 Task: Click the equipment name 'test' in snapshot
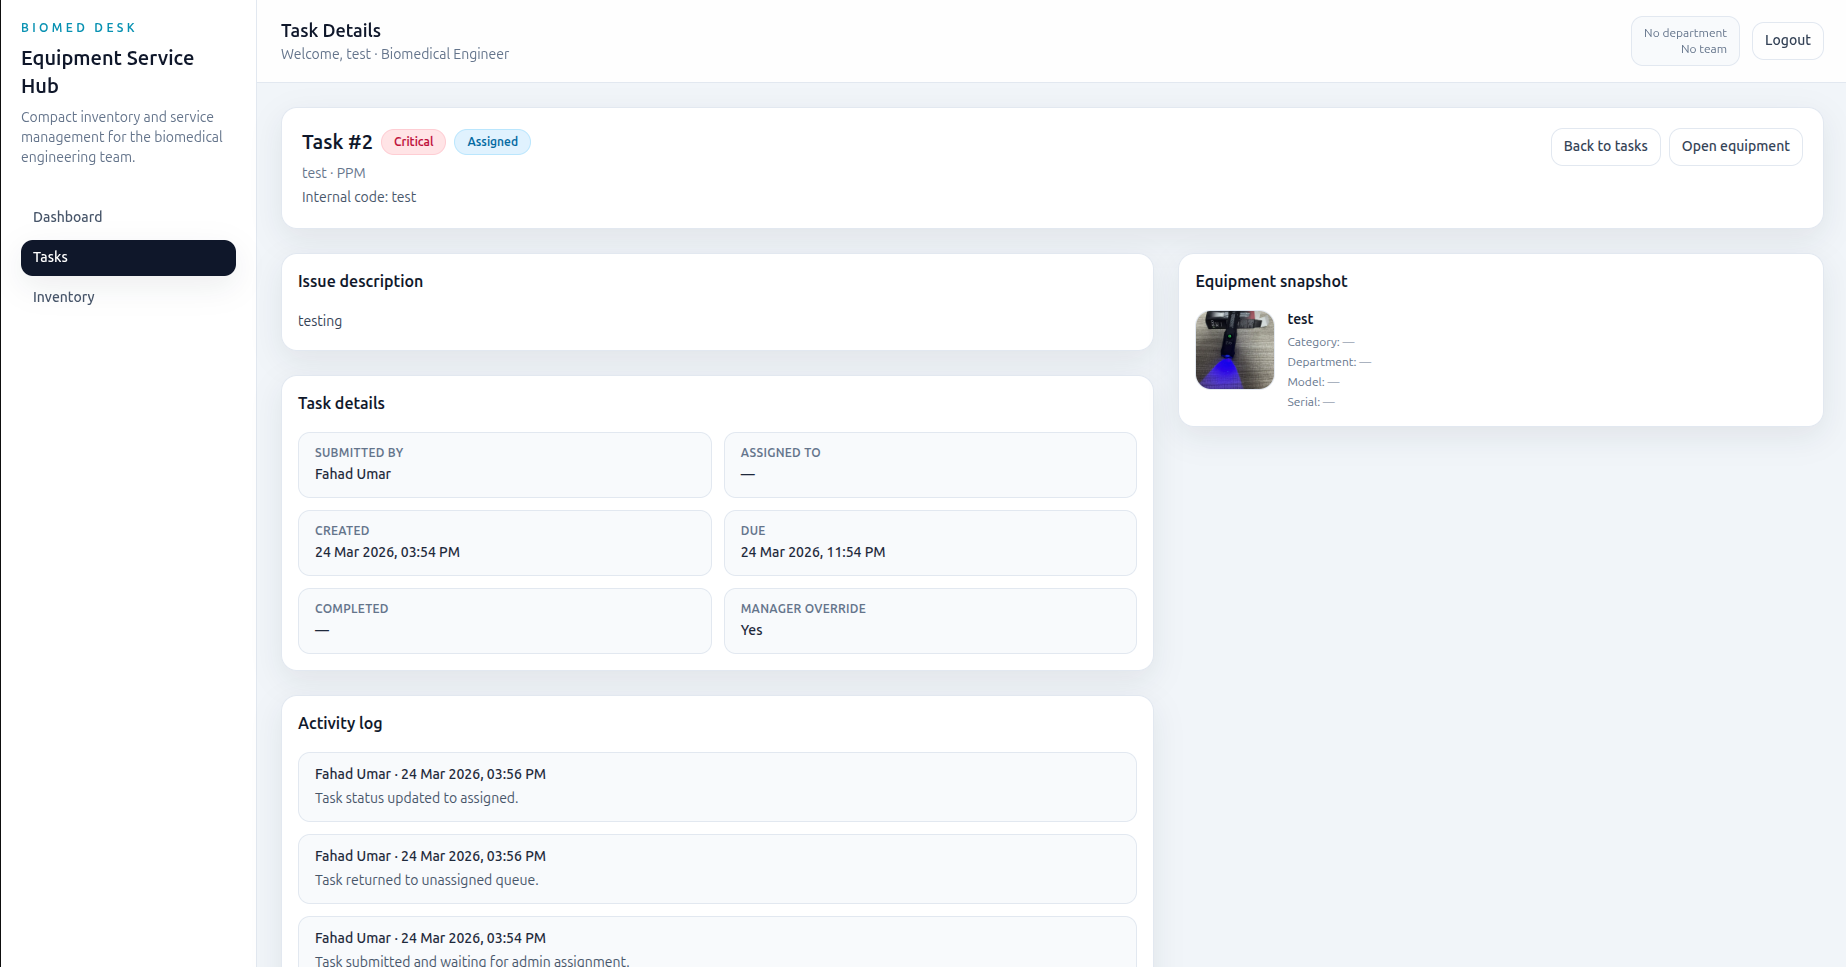click(x=1300, y=319)
